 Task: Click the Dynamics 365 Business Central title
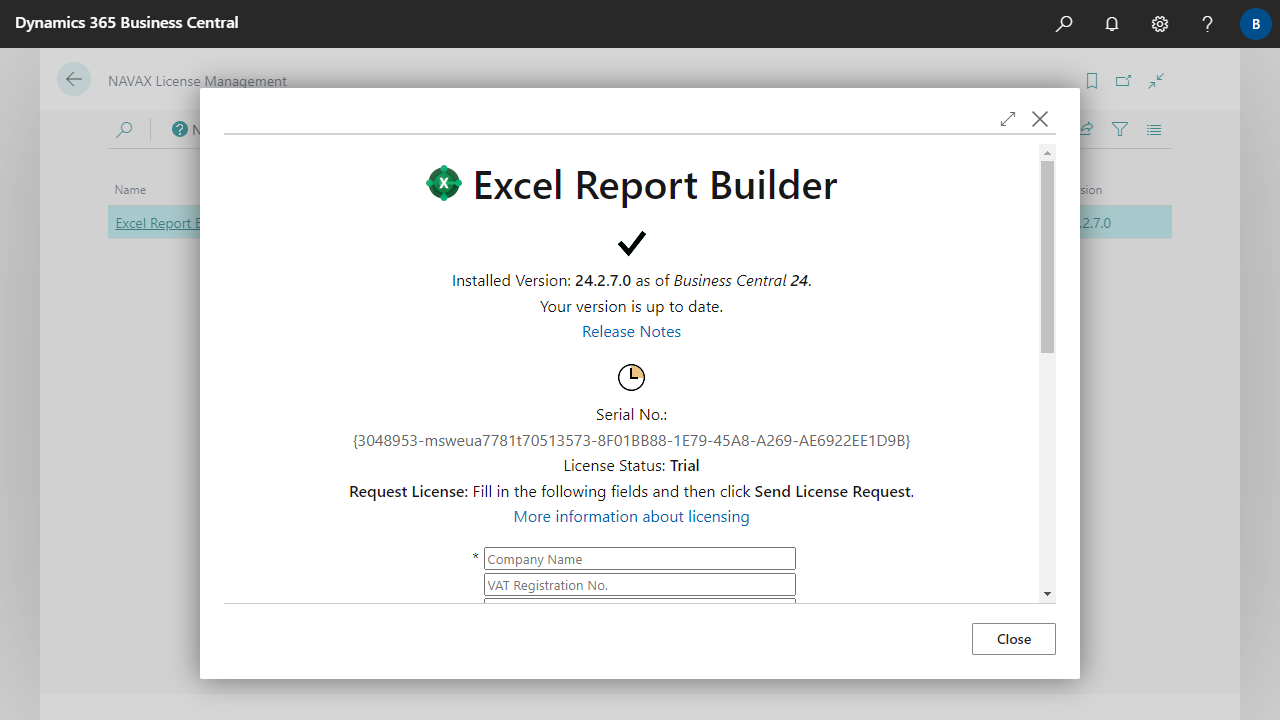[127, 22]
